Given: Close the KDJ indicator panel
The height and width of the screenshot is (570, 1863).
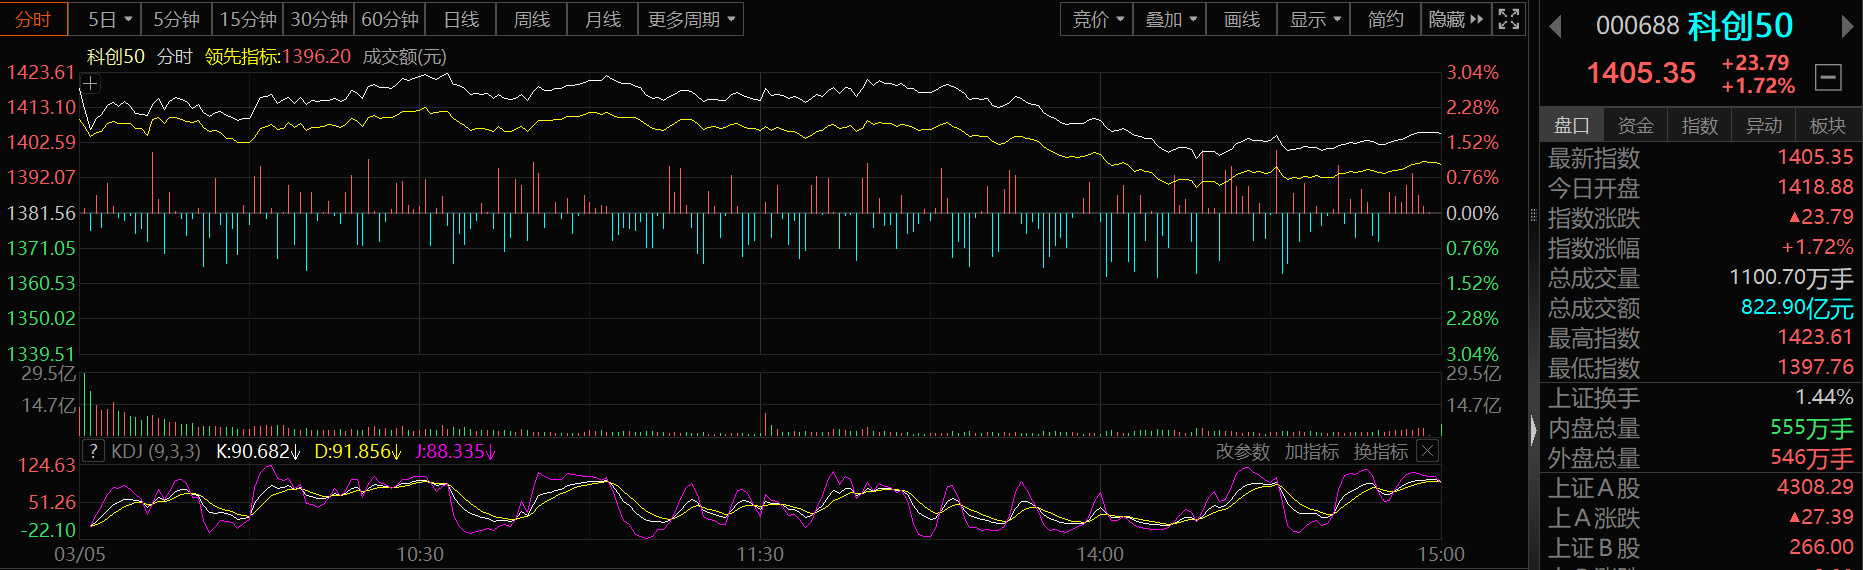Looking at the screenshot, I should [1427, 451].
